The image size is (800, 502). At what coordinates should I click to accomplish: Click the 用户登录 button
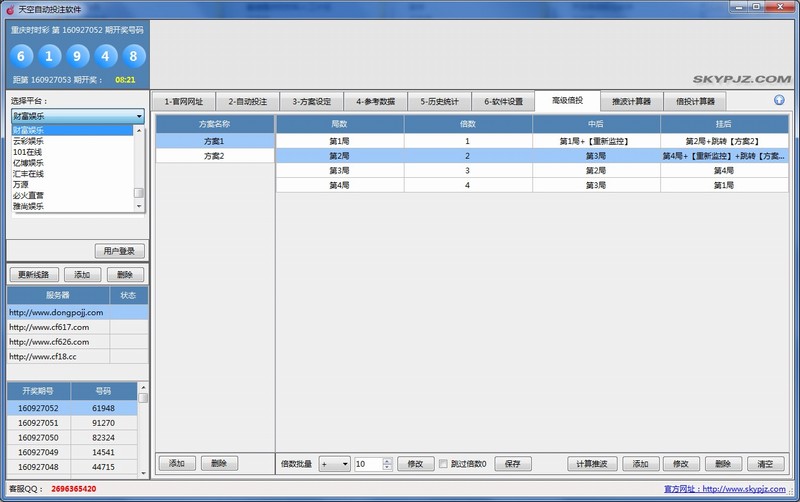120,251
